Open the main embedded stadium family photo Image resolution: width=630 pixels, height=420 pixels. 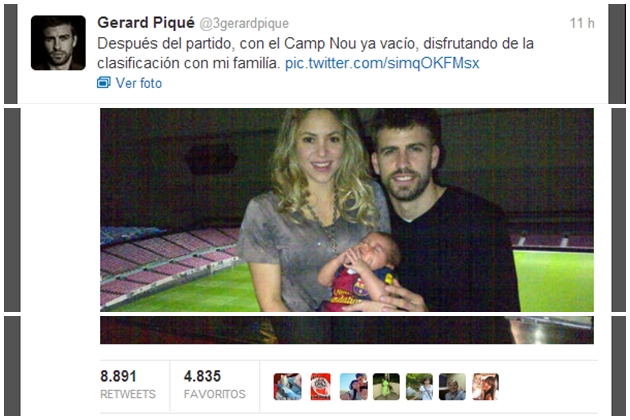point(347,210)
